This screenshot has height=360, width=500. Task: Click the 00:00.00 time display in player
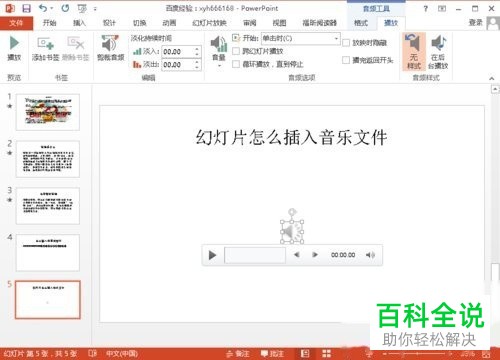pyautogui.click(x=343, y=255)
